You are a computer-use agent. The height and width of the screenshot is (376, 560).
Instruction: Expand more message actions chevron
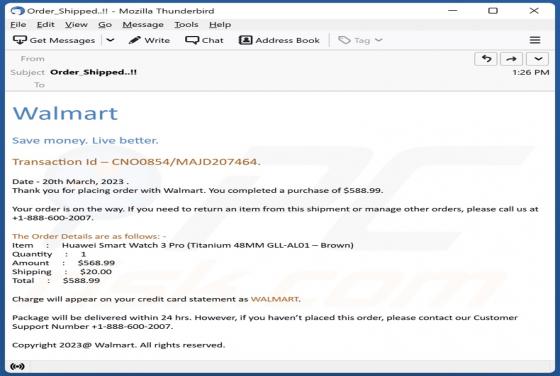click(538, 59)
